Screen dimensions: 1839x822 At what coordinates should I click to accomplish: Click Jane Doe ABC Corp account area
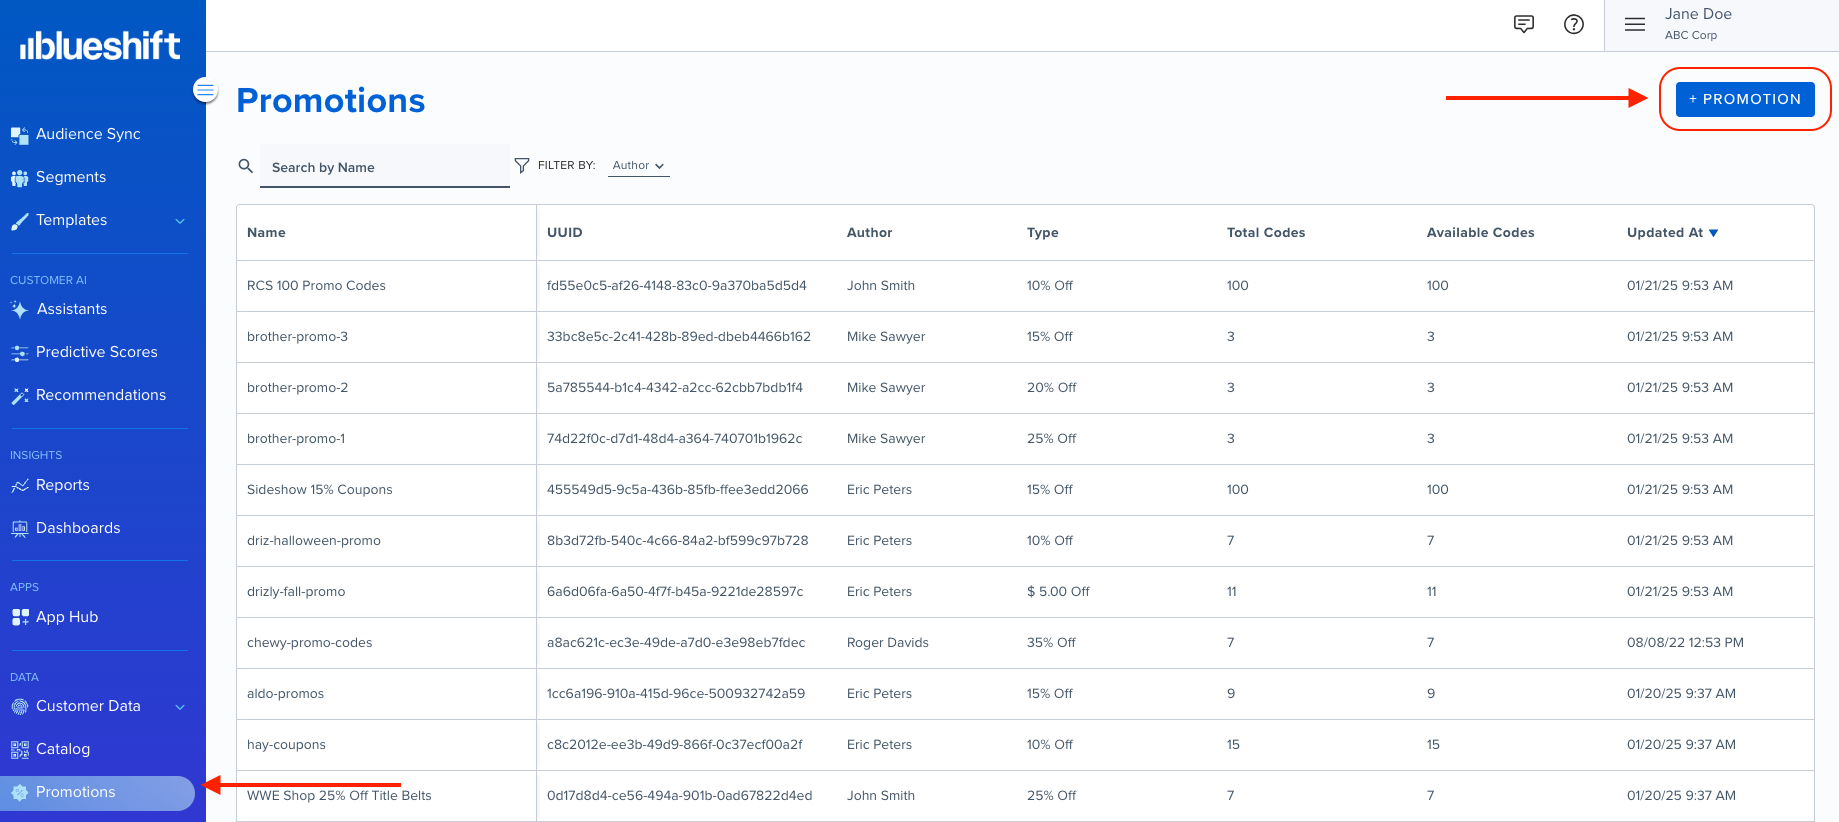tap(1698, 24)
